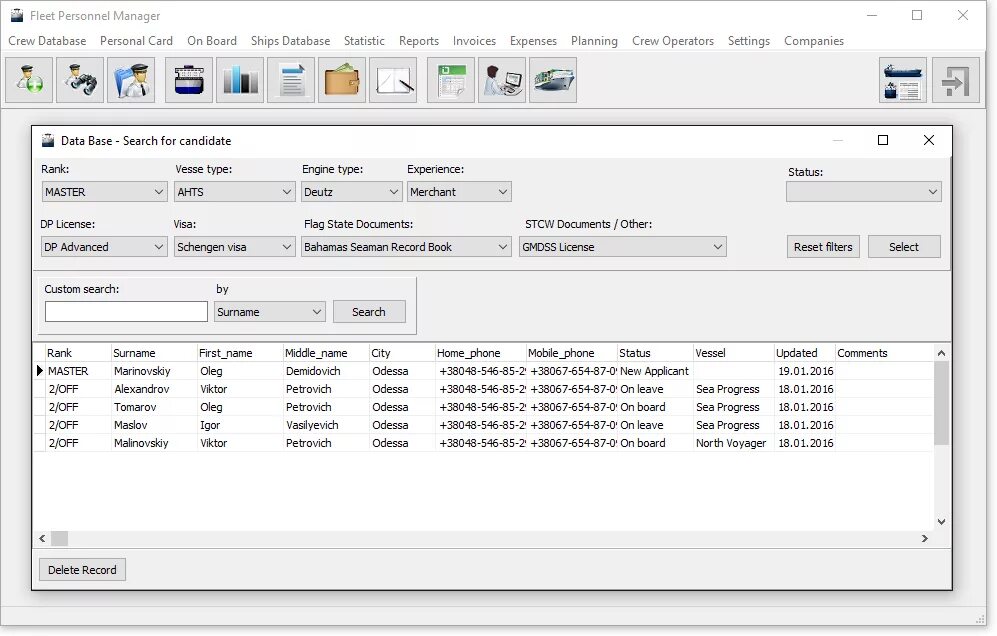The height and width of the screenshot is (636, 997).
Task: Open the personal card officer folder icon
Action: (131, 80)
